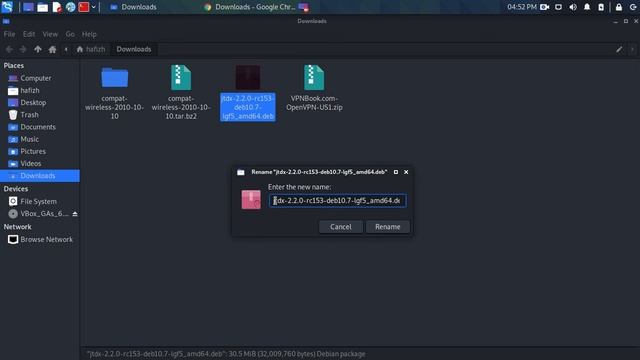
Task: Eject the VBox_GAs device
Action: coord(75,213)
